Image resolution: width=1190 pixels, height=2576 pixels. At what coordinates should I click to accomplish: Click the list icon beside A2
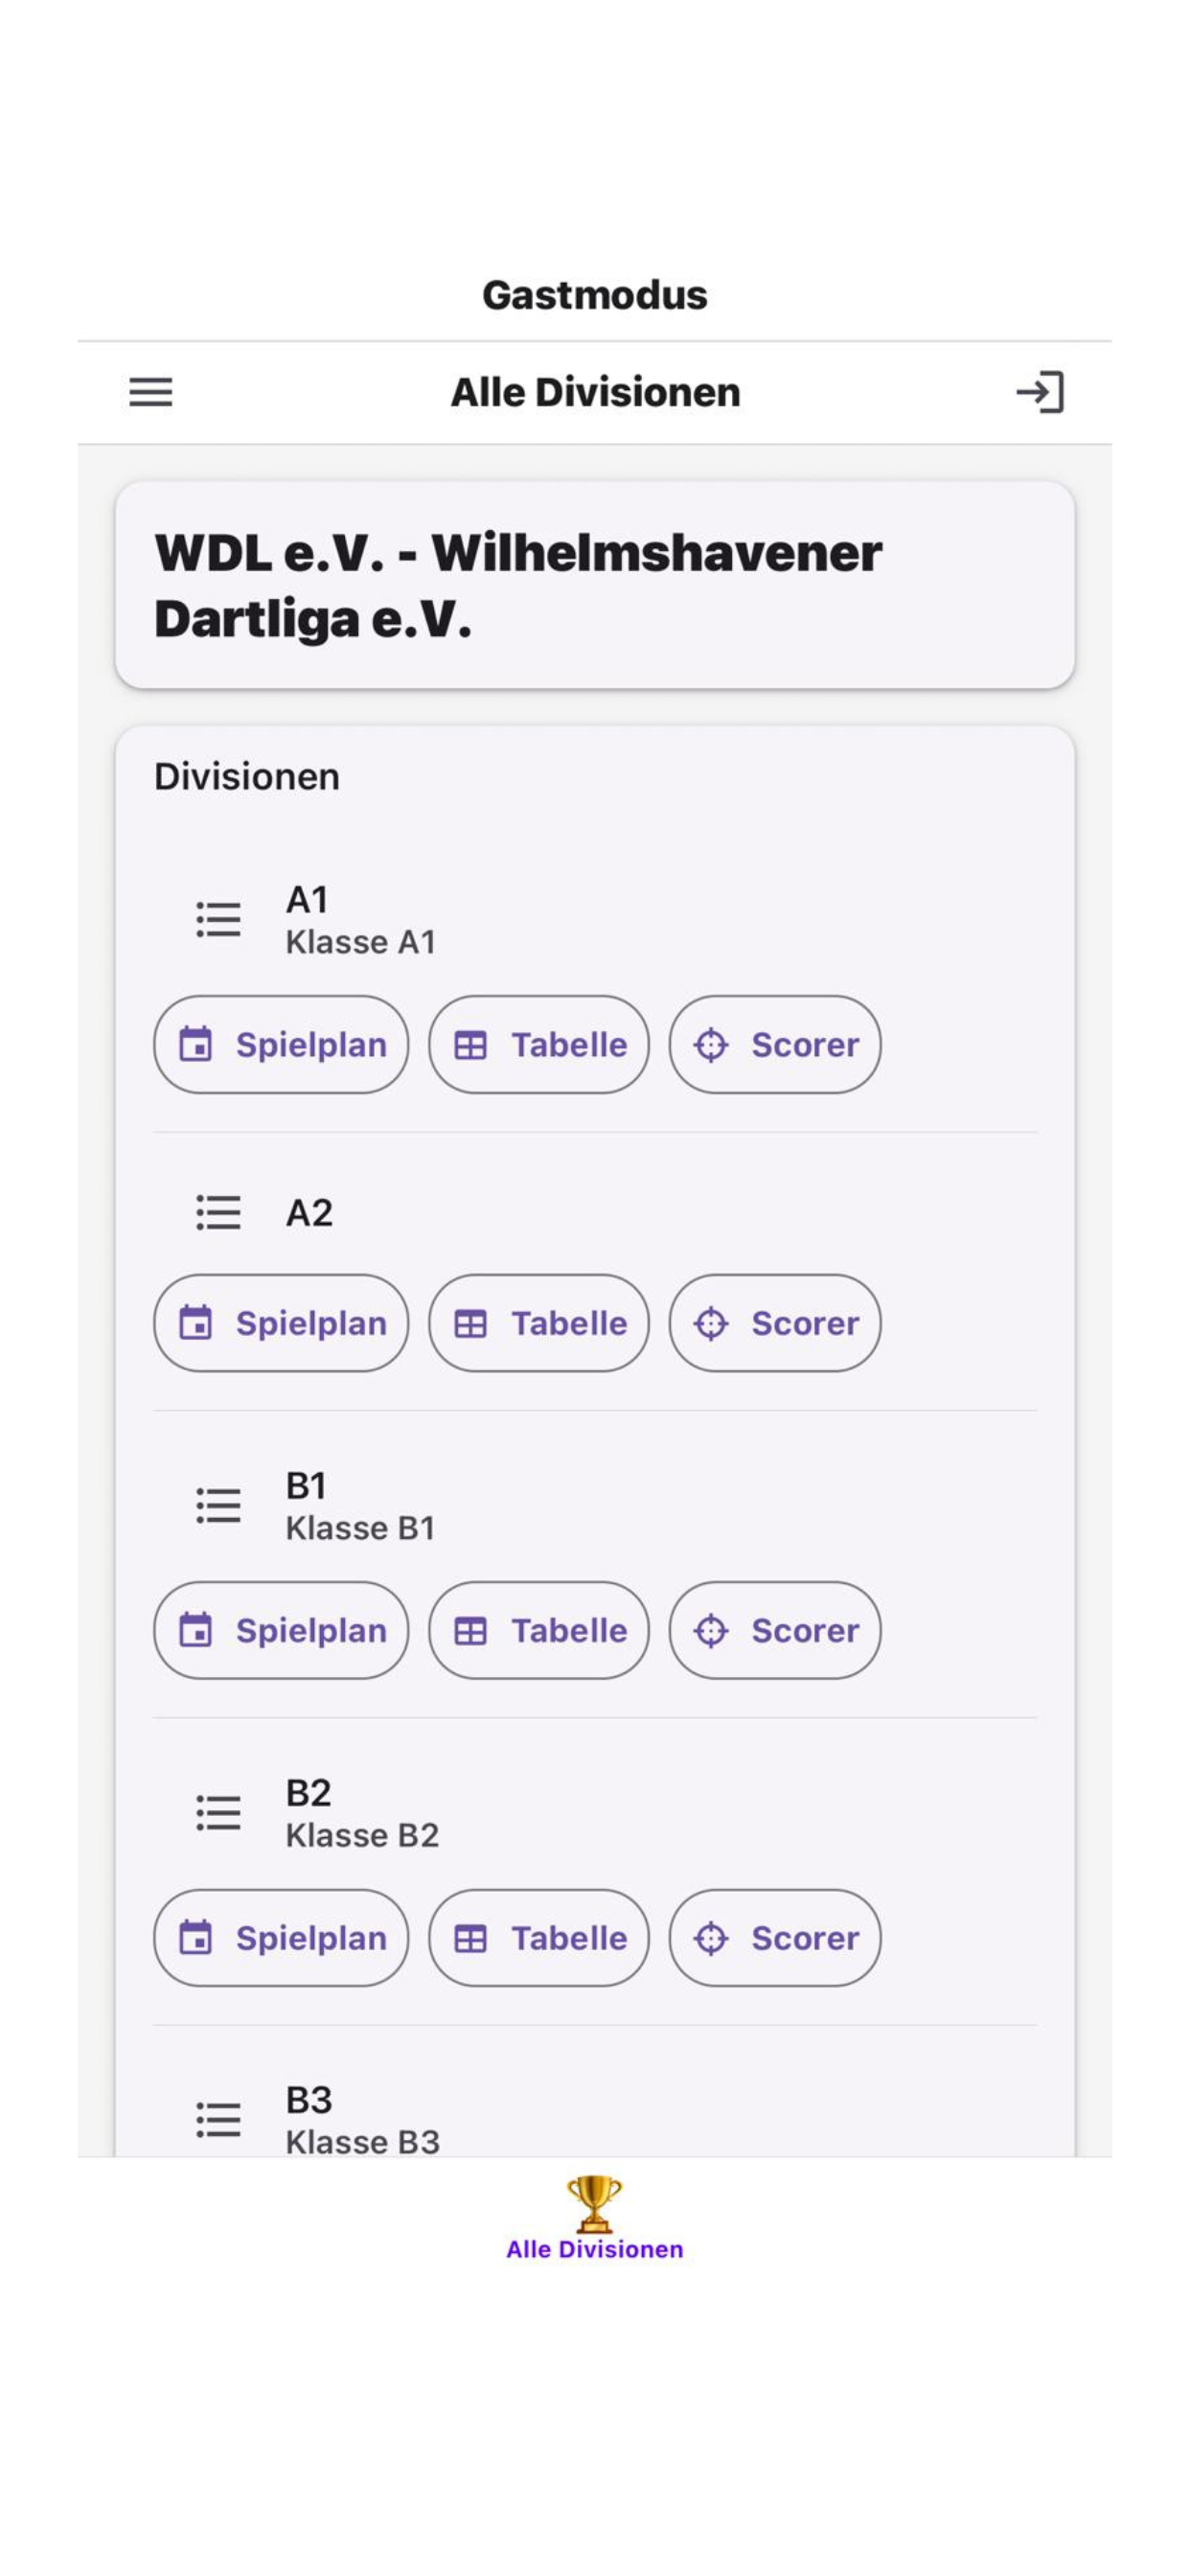click(x=218, y=1212)
